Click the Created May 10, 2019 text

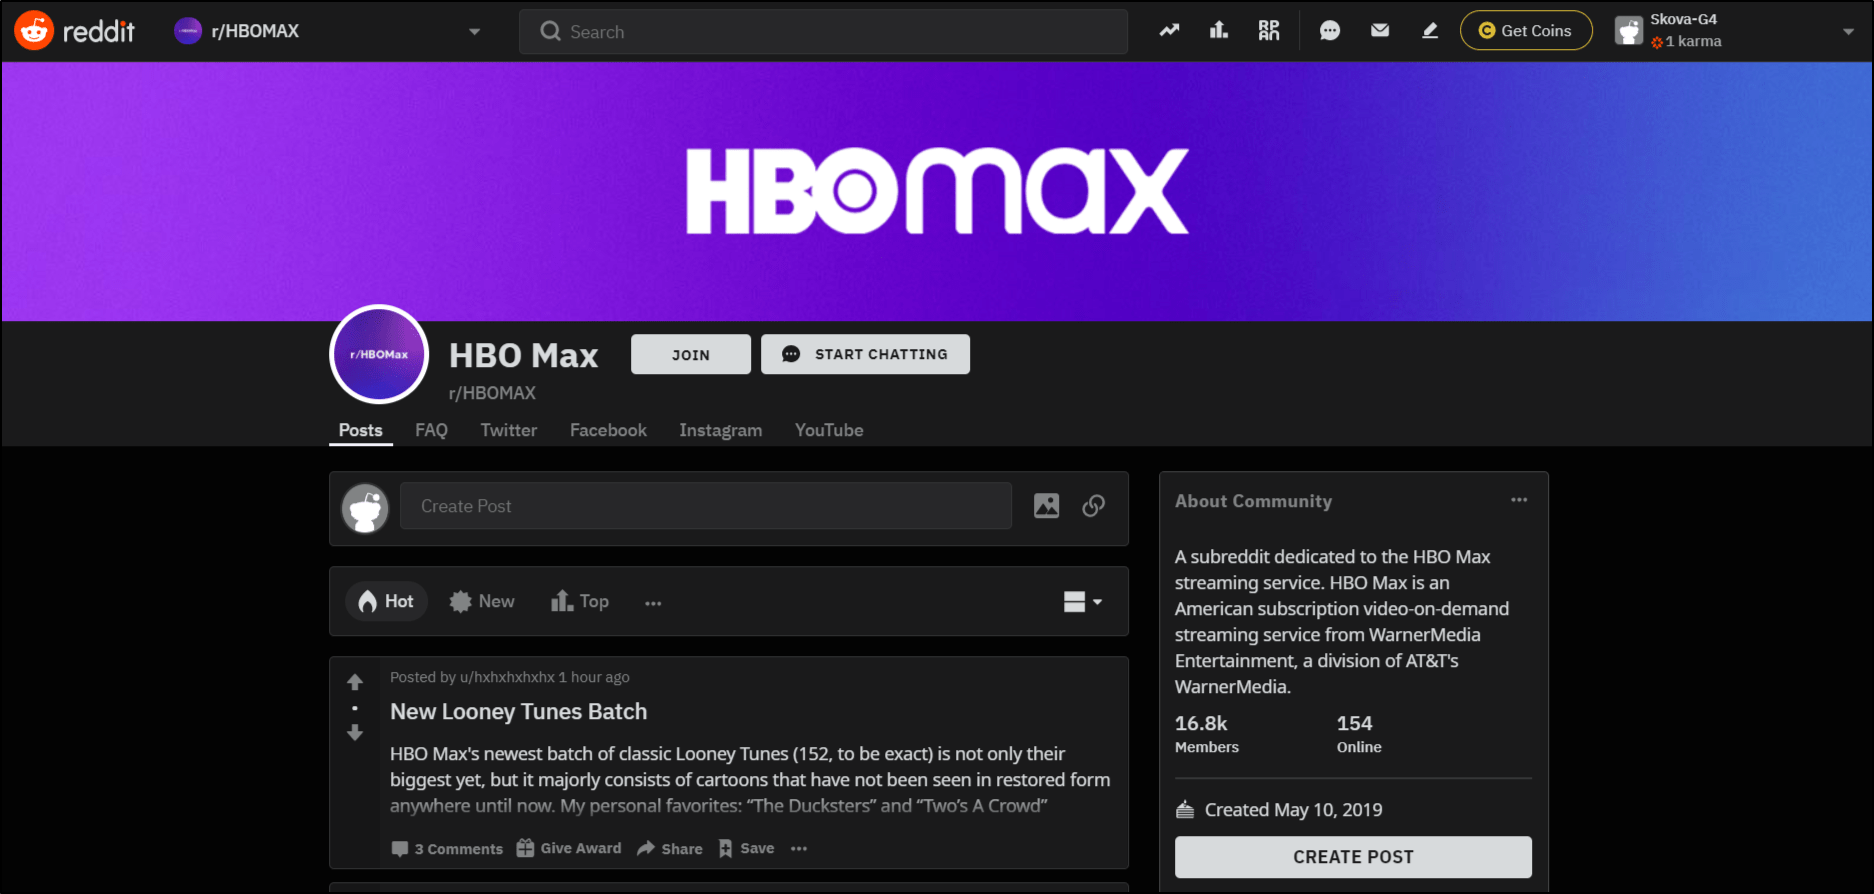coord(1293,810)
